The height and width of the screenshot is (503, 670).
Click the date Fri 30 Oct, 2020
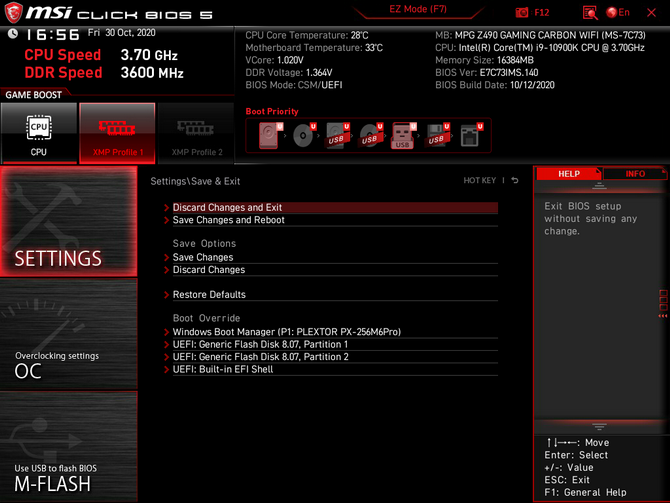[x=122, y=33]
